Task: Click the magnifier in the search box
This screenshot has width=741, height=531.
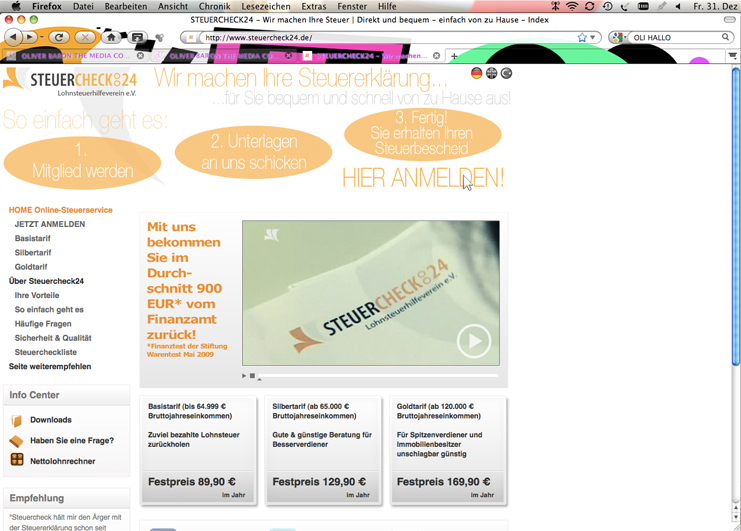Action: point(725,37)
